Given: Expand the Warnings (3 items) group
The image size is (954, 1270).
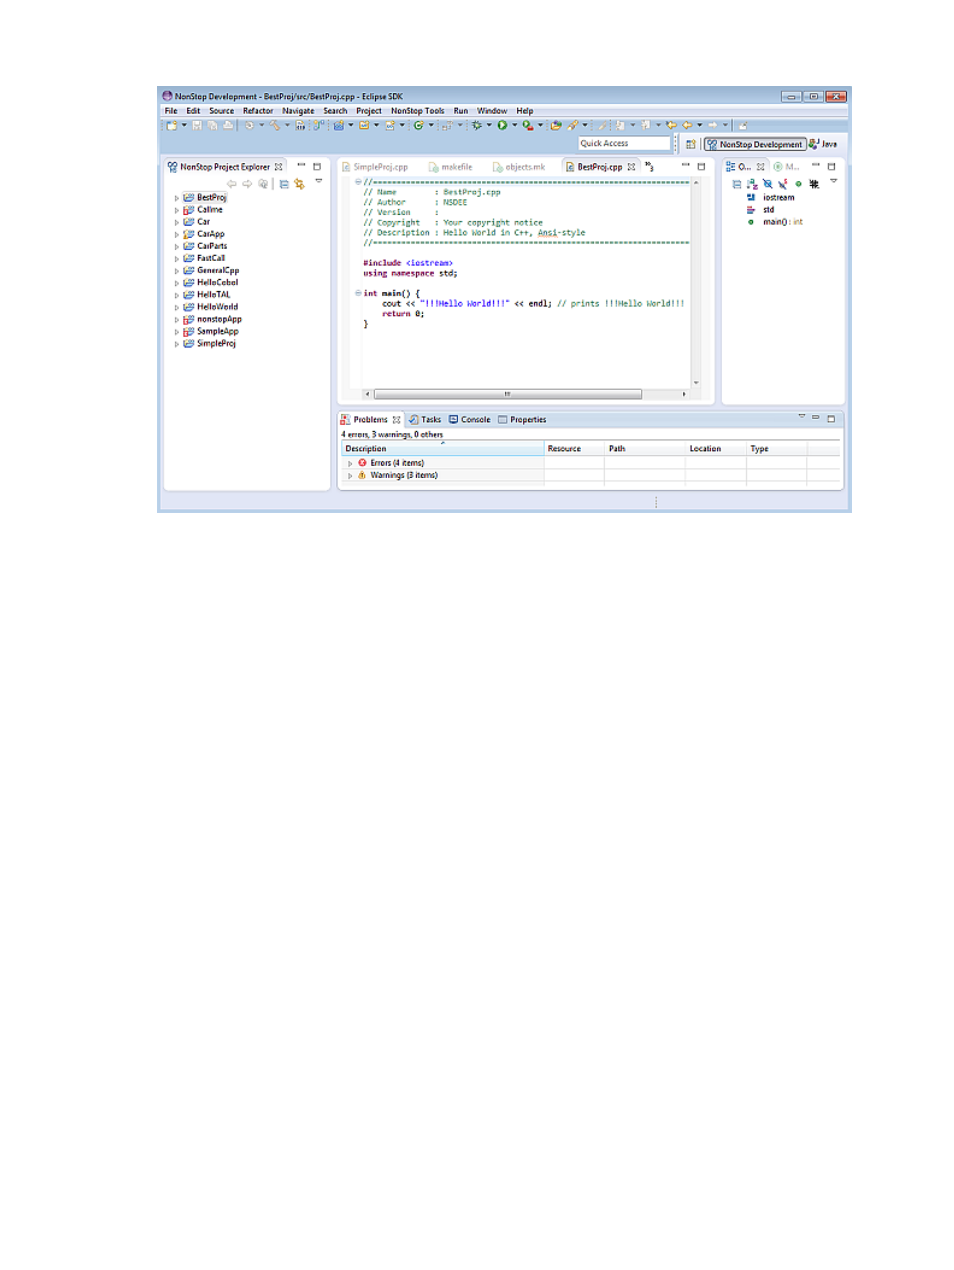Looking at the screenshot, I should (x=350, y=476).
